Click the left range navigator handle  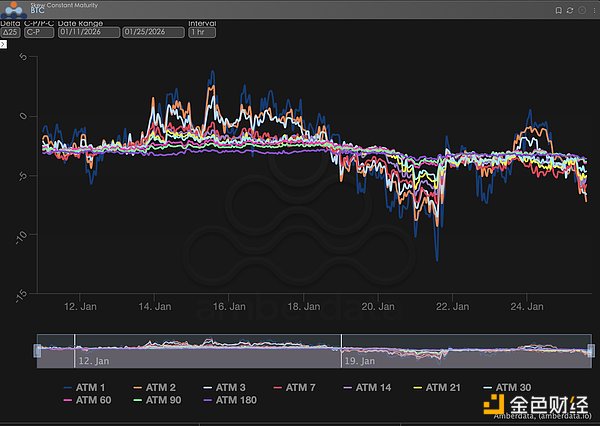[38, 350]
